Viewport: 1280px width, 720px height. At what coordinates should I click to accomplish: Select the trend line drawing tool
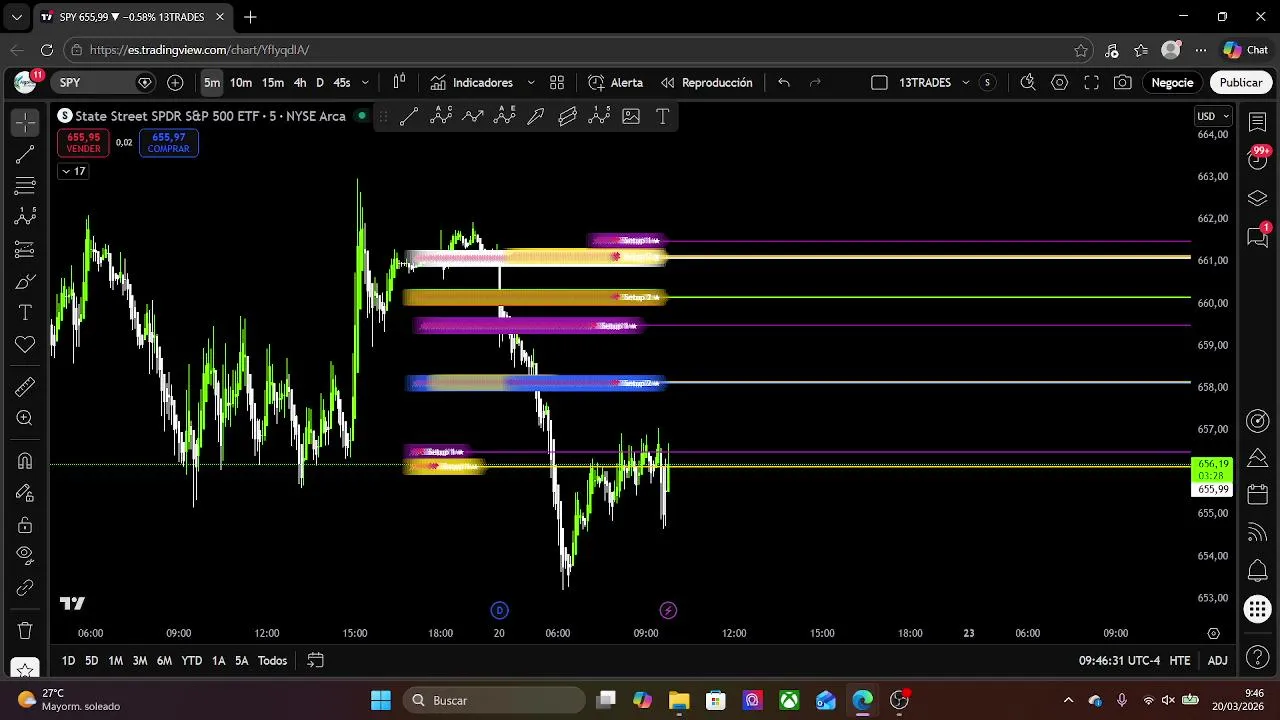point(25,154)
